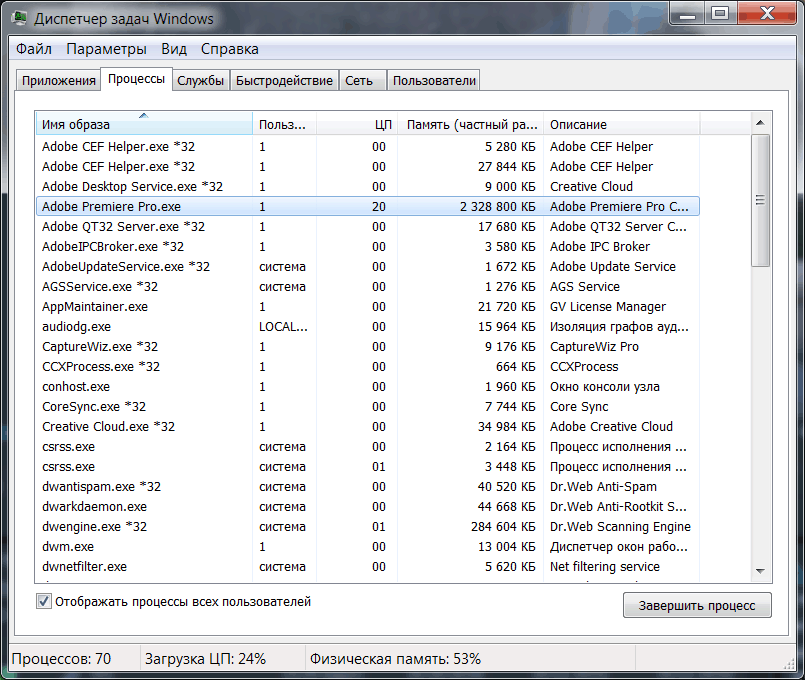Select the dwantispam.exe process
This screenshot has height=680, width=805.
coord(368,487)
